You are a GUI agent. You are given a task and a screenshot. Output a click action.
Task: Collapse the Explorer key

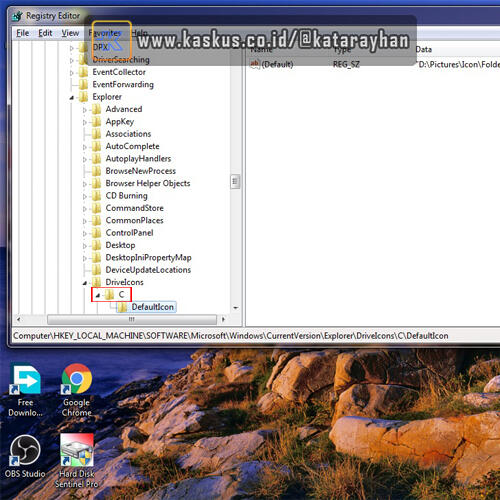(72, 98)
